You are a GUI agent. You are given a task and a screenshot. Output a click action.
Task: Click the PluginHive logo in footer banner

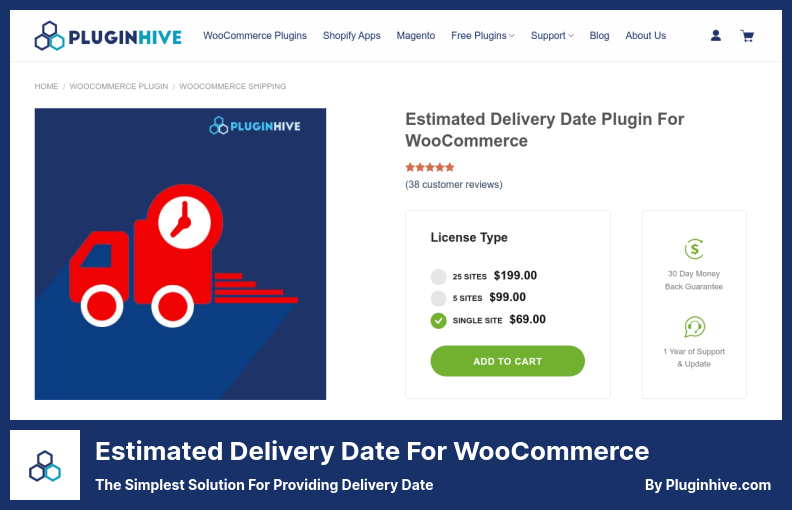click(45, 465)
